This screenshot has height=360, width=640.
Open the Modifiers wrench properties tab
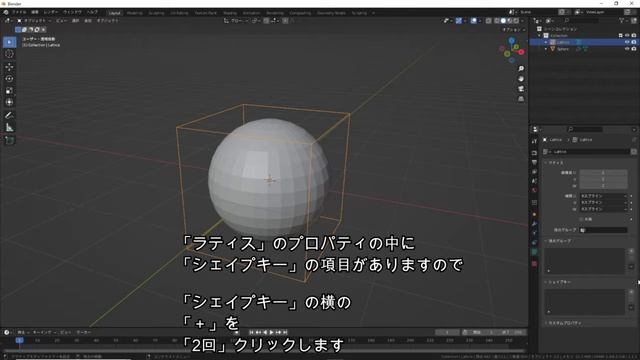[534, 224]
